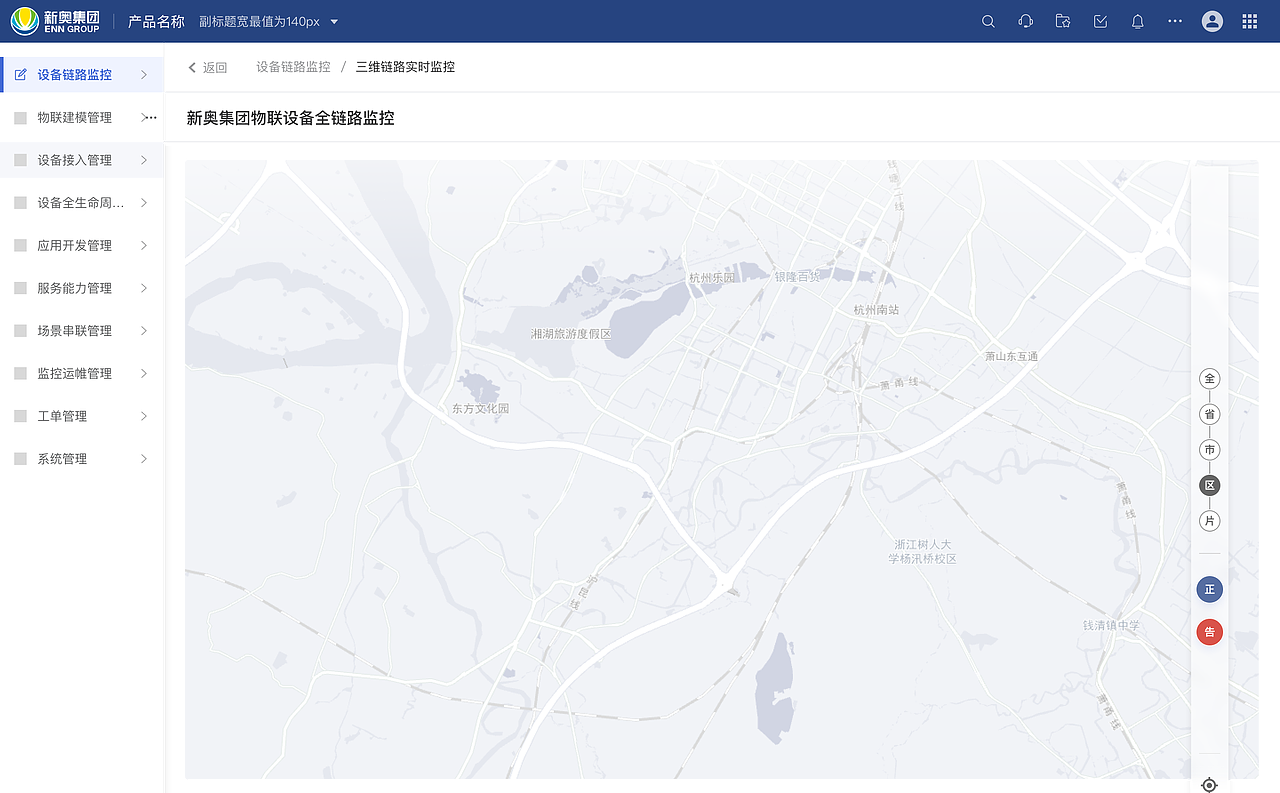Click the 产品名称 product title
The height and width of the screenshot is (793, 1280).
(156, 22)
